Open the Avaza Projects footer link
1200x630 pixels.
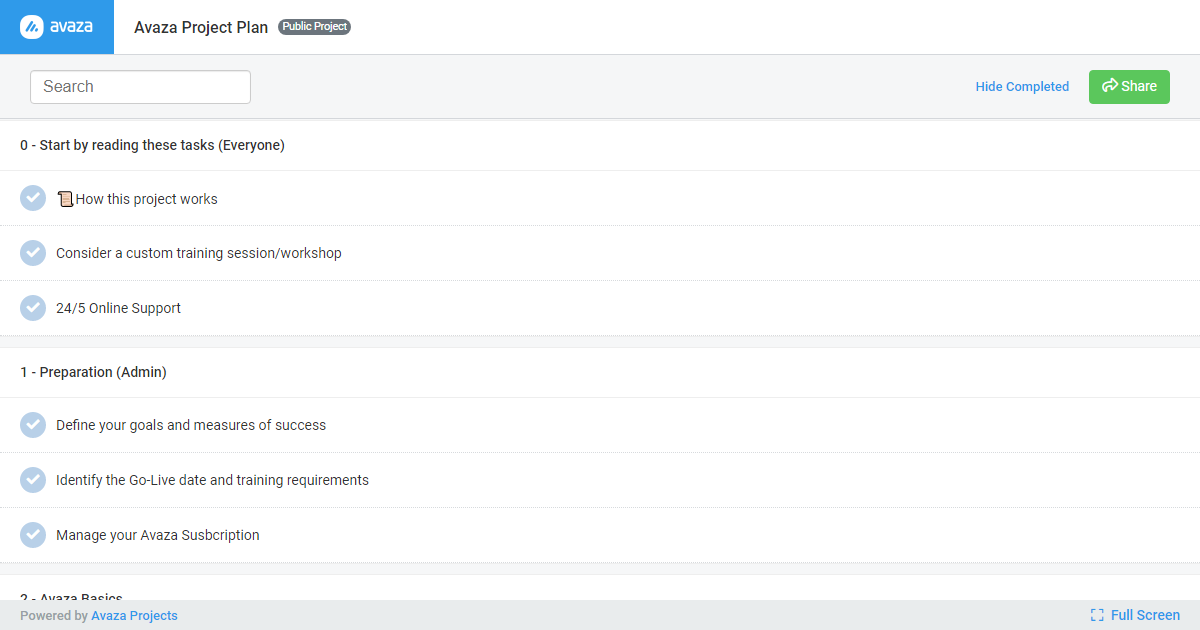click(134, 615)
